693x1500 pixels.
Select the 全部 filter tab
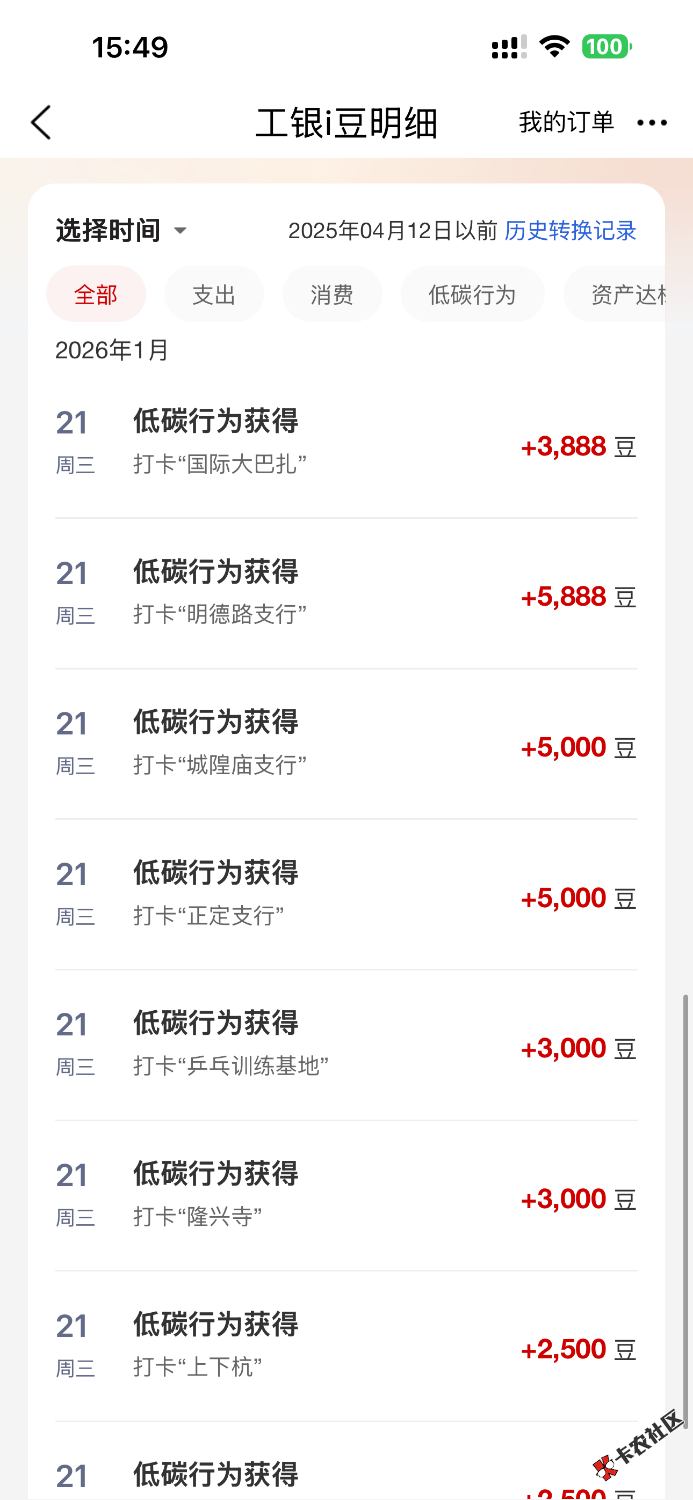pyautogui.click(x=96, y=295)
